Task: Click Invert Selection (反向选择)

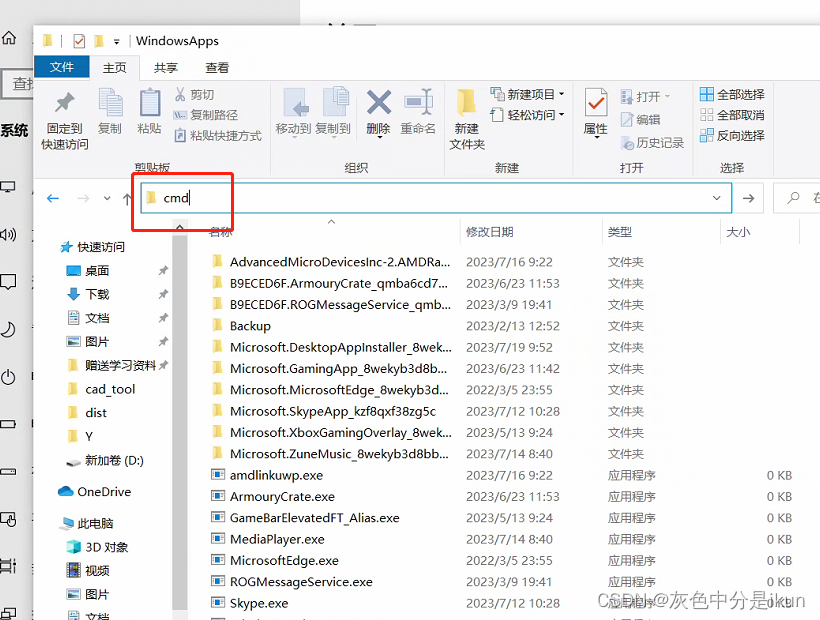Action: (x=732, y=136)
